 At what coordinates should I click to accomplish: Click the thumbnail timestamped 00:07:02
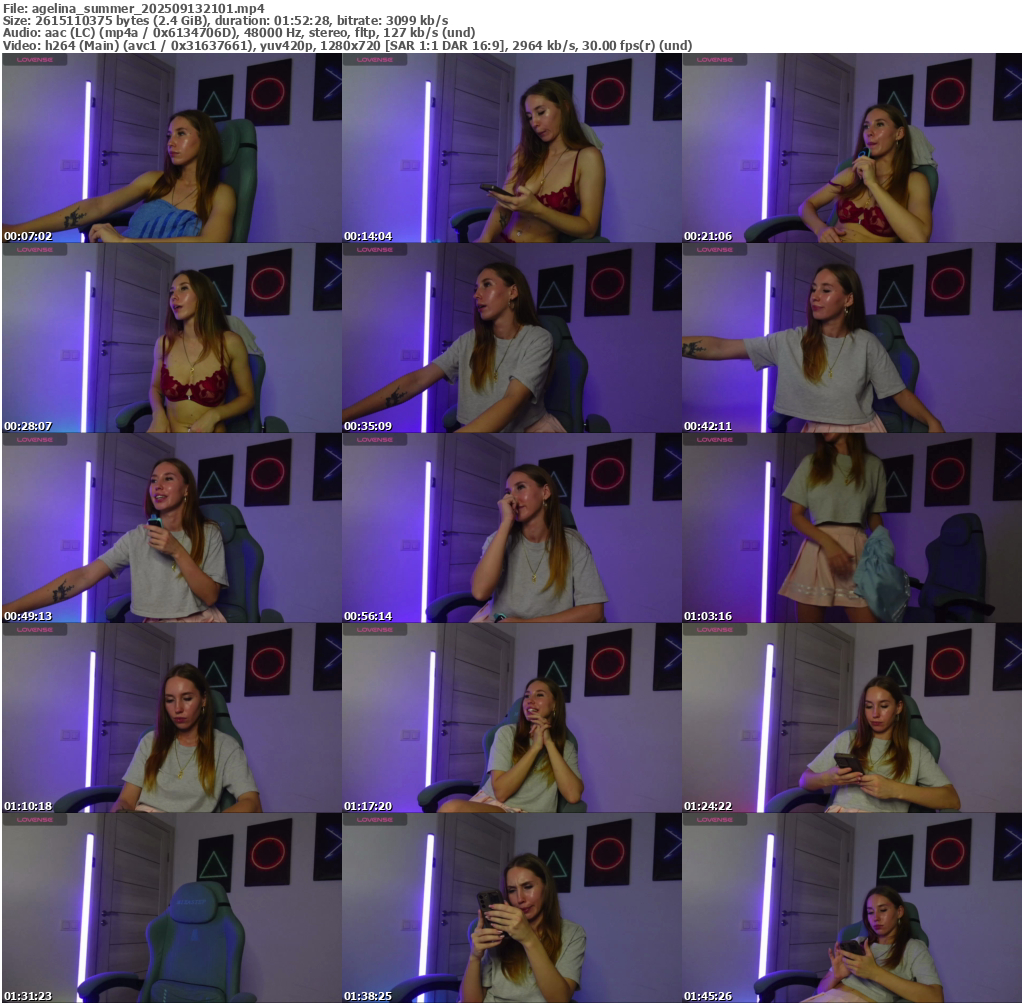171,148
